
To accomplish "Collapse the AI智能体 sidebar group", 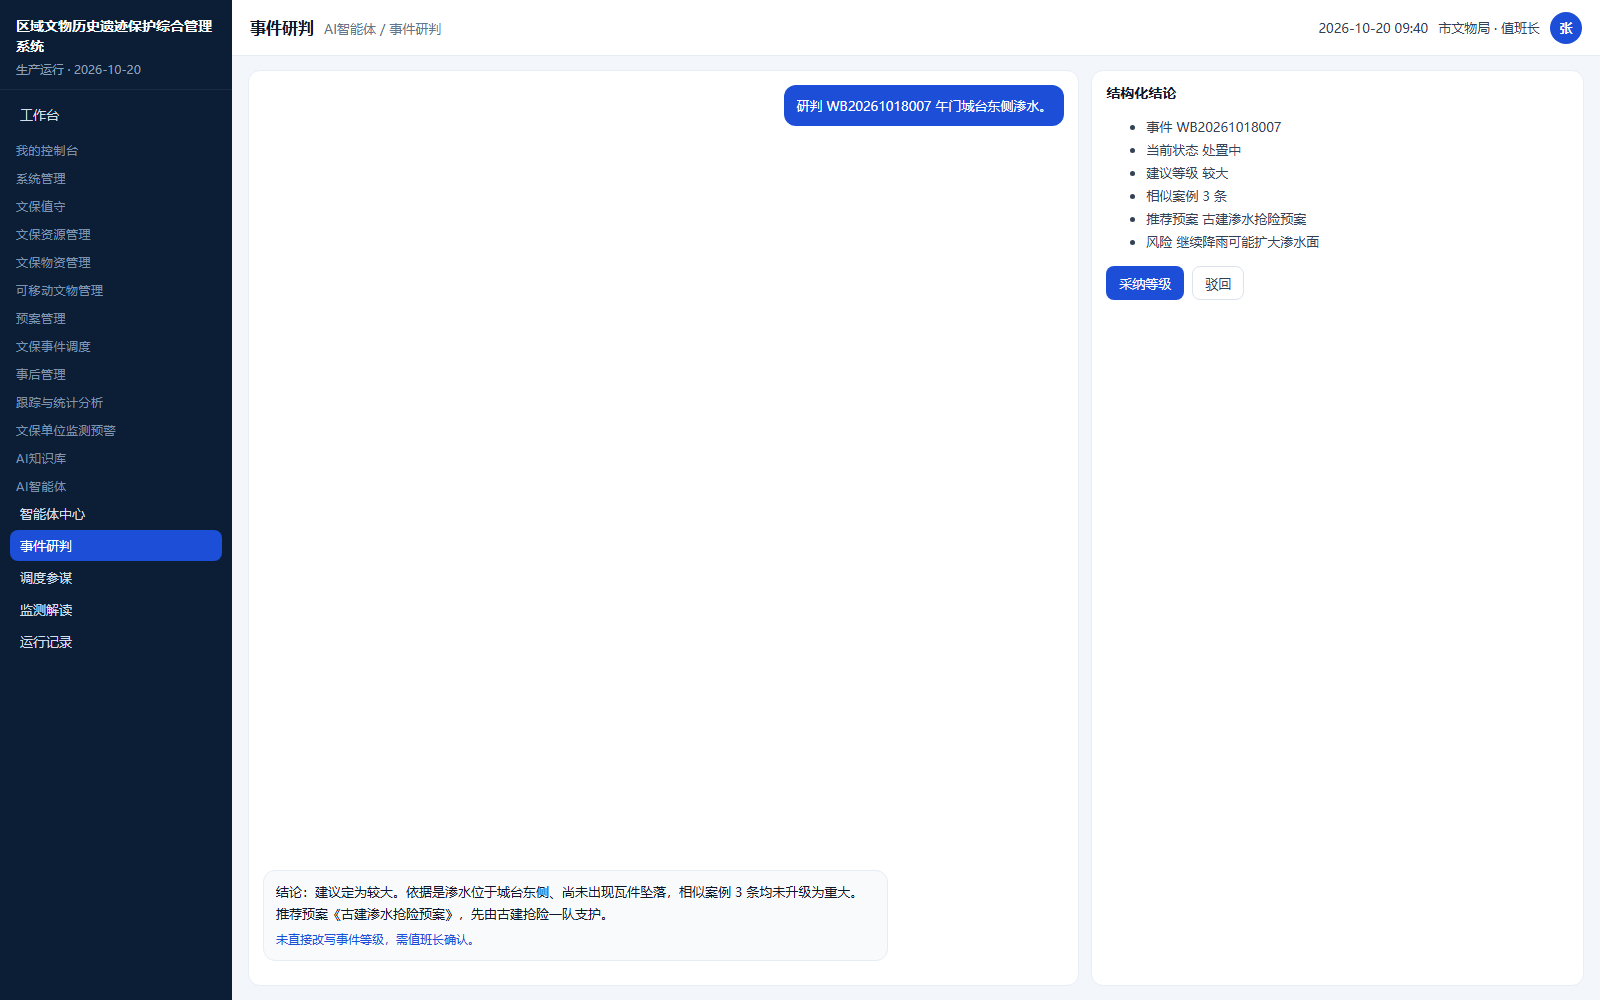I will pos(41,487).
